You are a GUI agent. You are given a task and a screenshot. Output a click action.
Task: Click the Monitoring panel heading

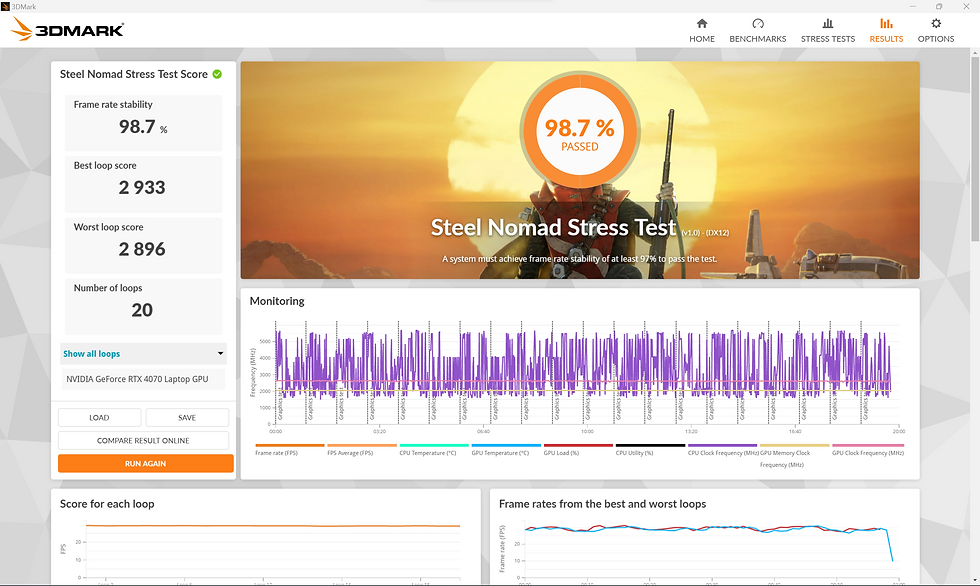(277, 301)
